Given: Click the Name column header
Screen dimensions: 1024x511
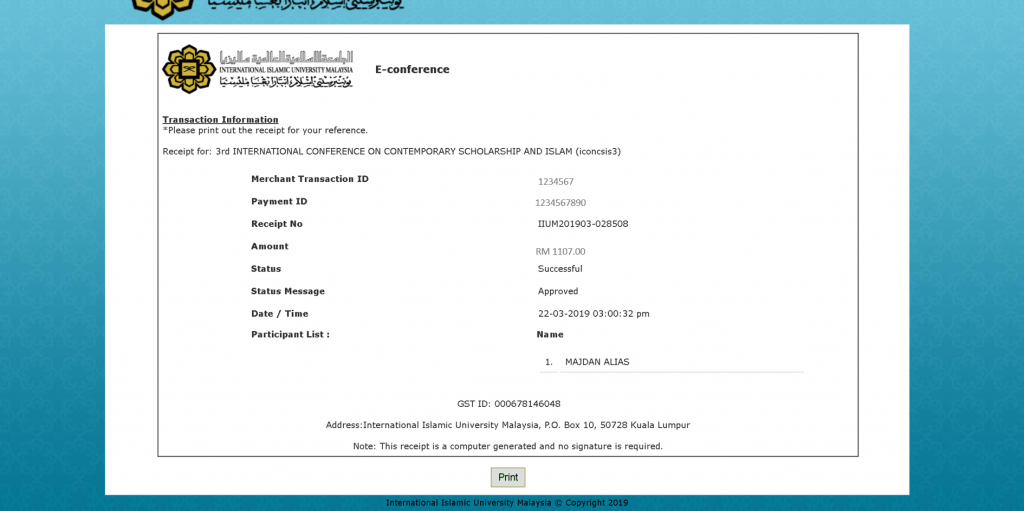Looking at the screenshot, I should coord(550,335).
